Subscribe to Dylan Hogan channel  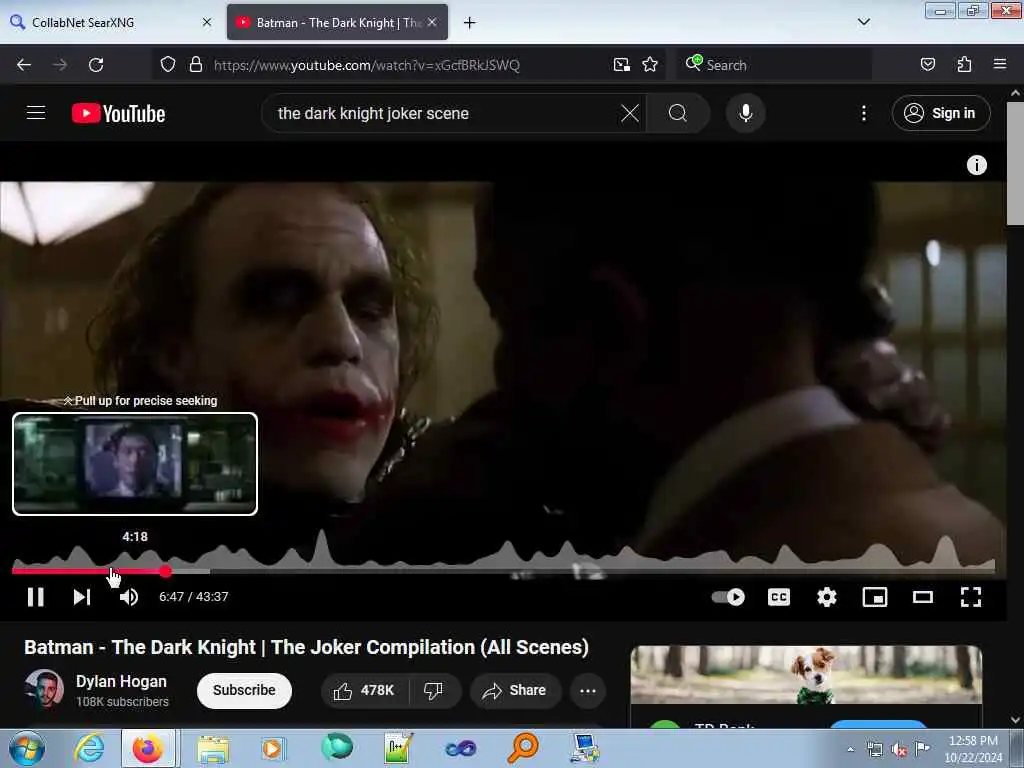pyautogui.click(x=244, y=690)
